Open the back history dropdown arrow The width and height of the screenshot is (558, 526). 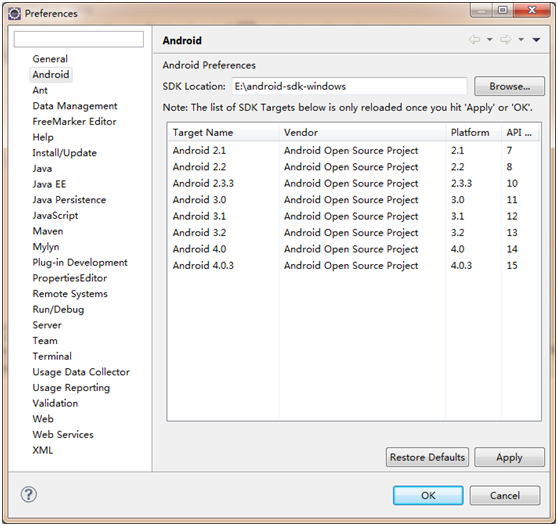(490, 40)
